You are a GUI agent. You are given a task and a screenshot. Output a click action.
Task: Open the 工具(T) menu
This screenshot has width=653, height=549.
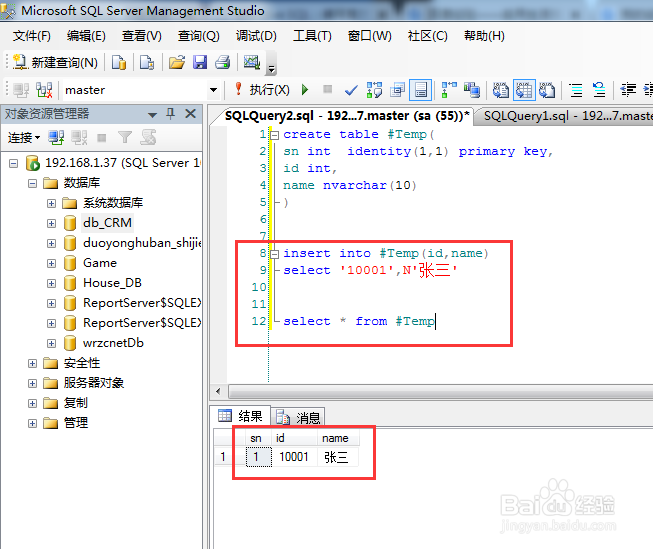click(312, 36)
